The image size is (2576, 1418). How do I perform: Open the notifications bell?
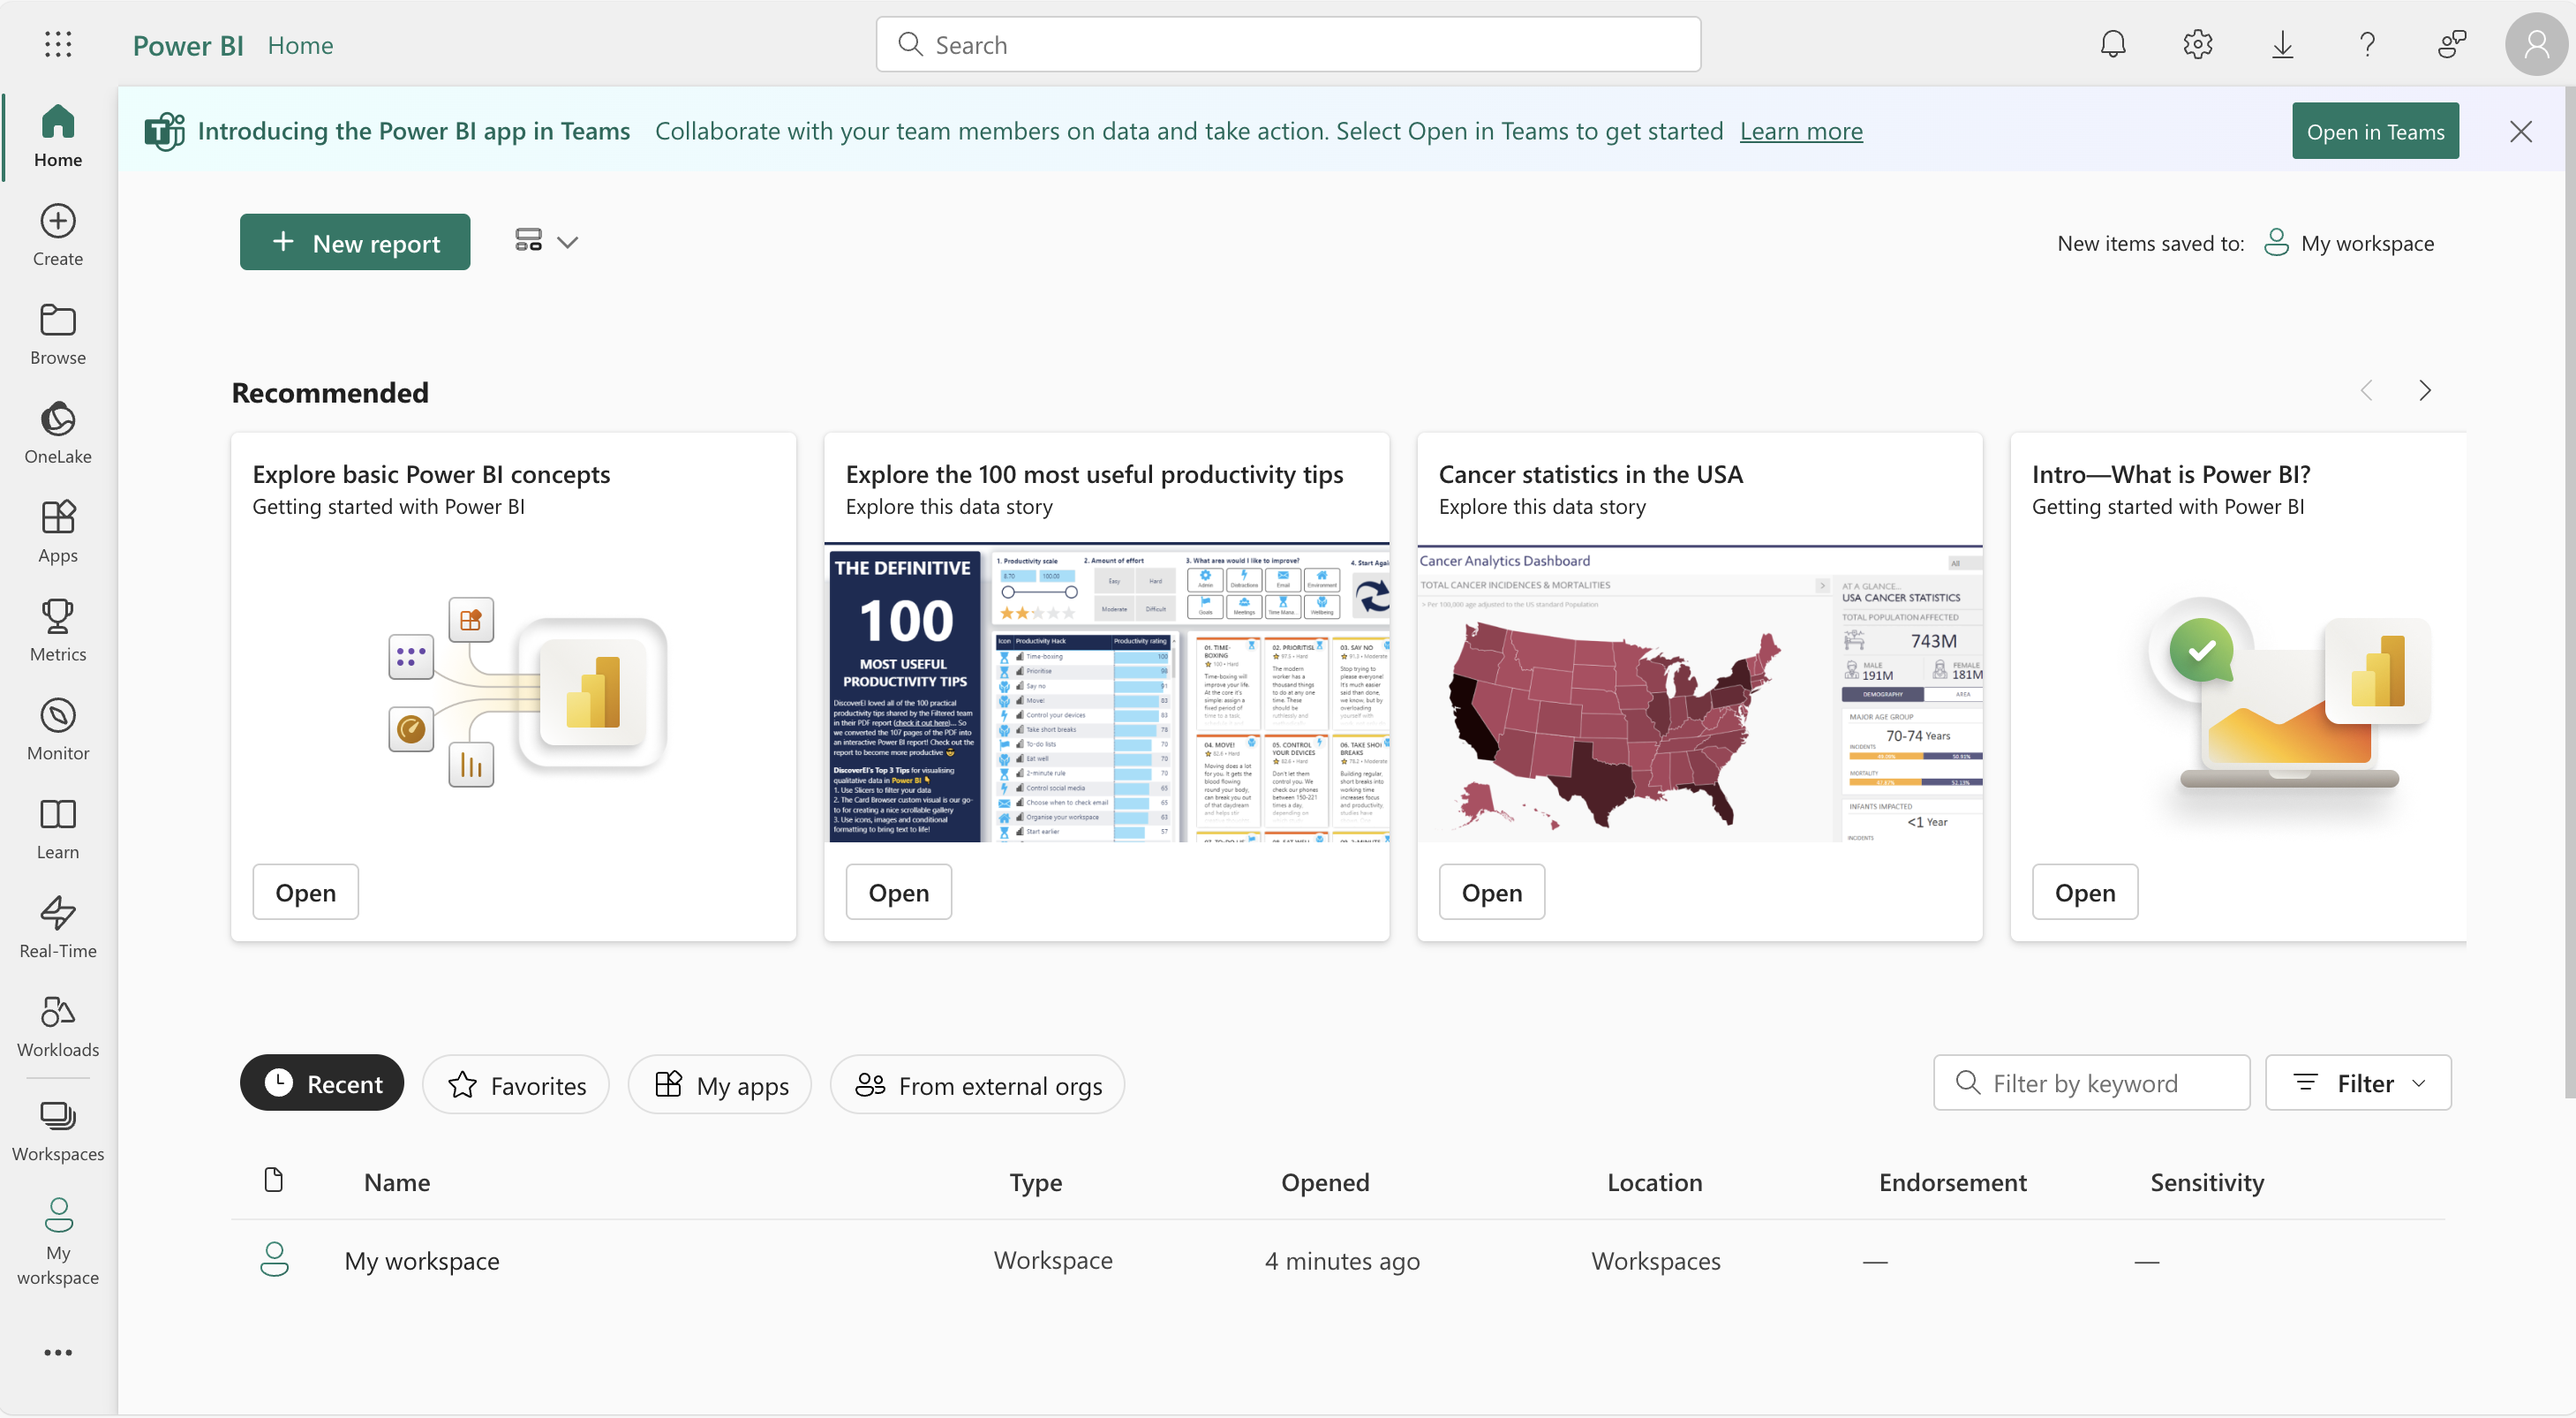2113,44
